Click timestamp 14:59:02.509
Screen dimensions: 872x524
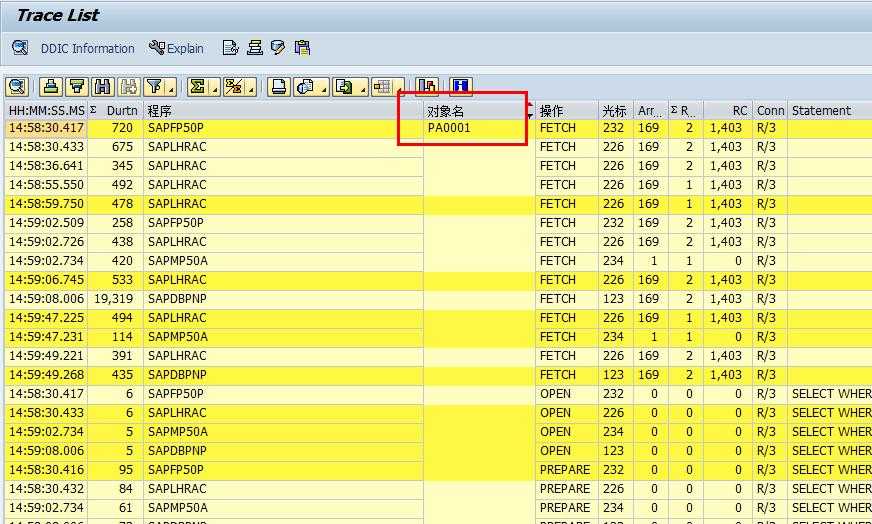click(47, 223)
